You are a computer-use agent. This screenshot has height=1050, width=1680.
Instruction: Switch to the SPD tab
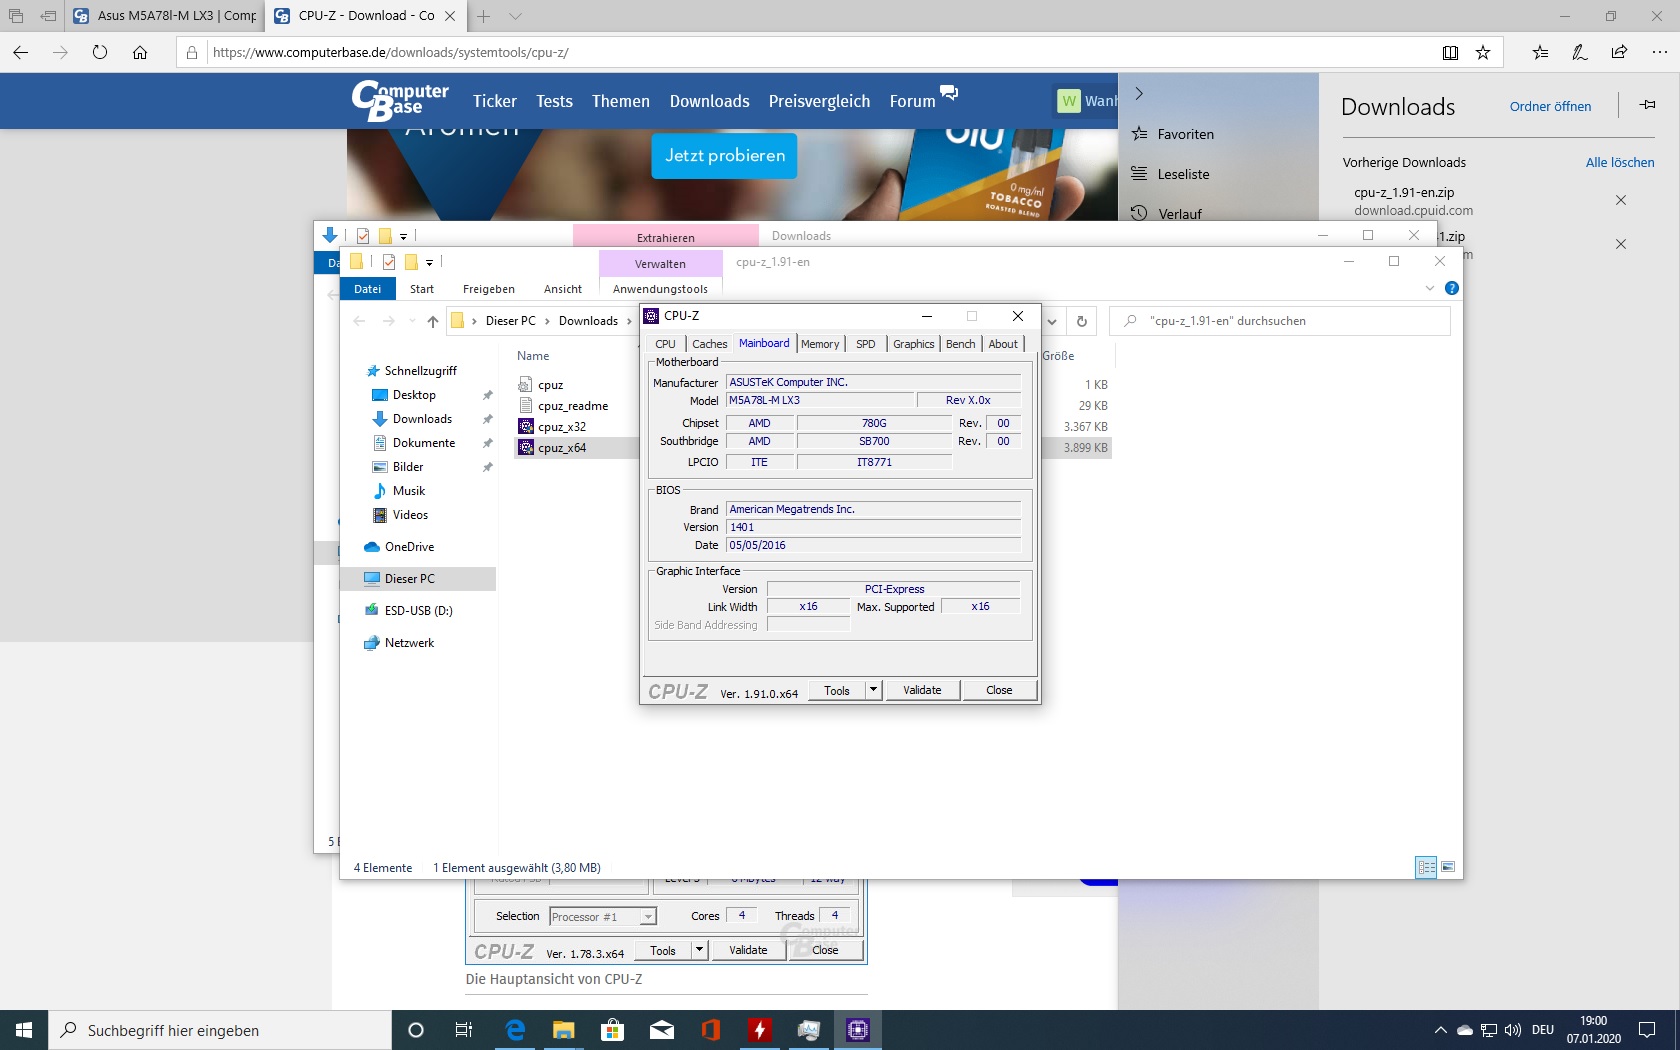[866, 344]
